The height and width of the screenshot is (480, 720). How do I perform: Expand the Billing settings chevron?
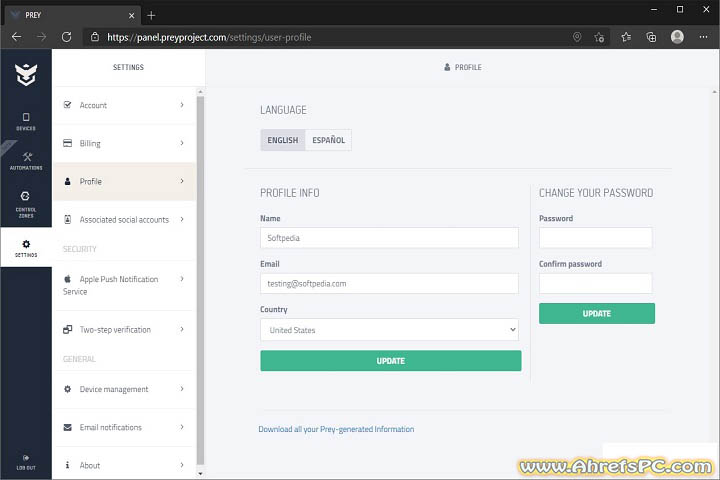pos(182,143)
